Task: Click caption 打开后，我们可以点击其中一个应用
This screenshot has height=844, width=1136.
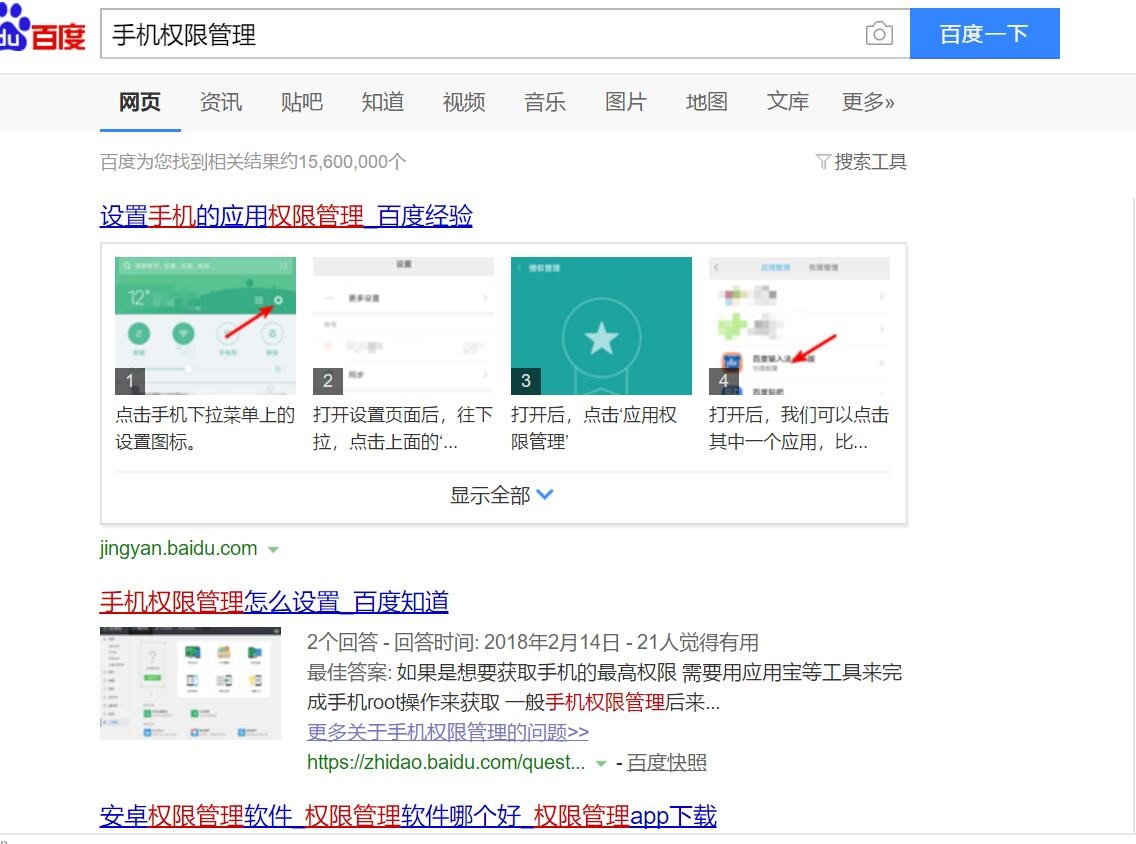Action: pyautogui.click(x=798, y=428)
